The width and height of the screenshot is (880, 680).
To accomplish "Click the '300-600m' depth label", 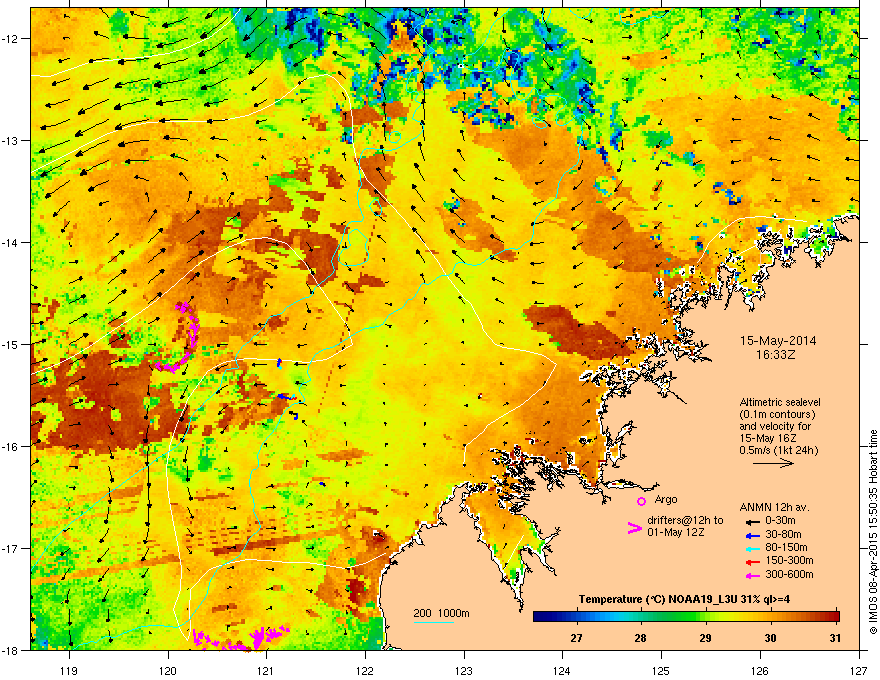I will [789, 575].
